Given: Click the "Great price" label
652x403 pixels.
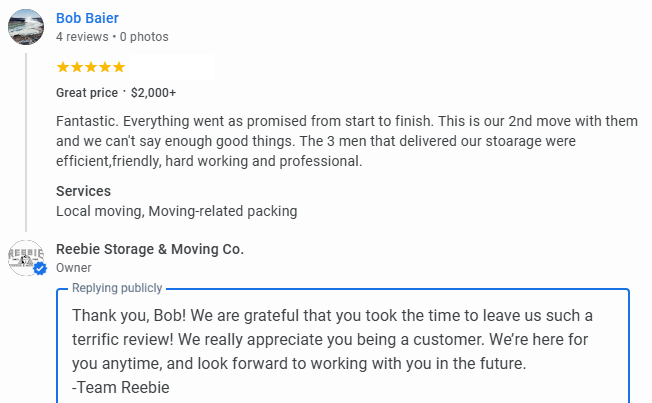Looking at the screenshot, I should (x=87, y=93).
